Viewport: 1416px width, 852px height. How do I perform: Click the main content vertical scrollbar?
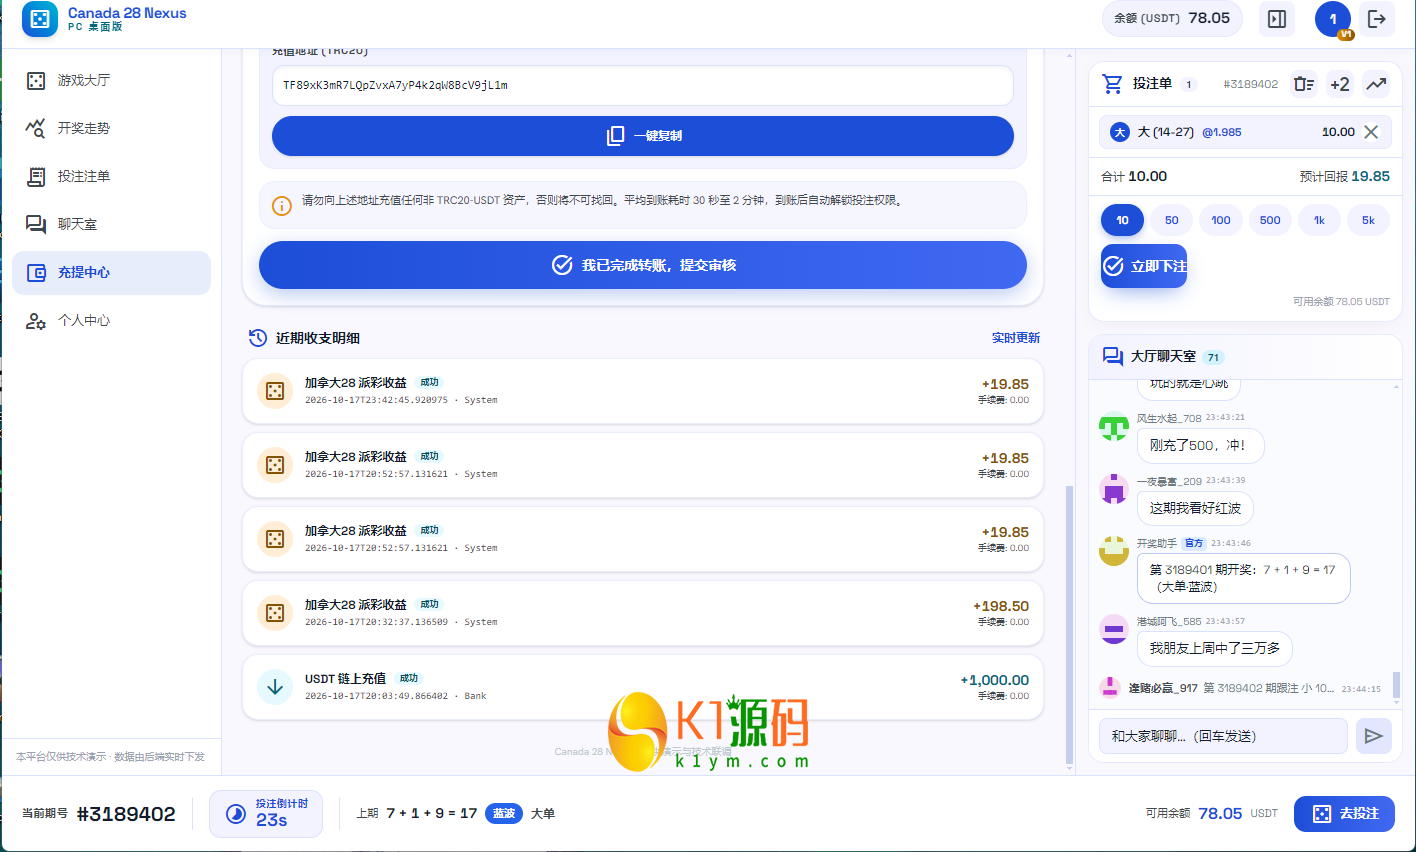tap(1069, 624)
